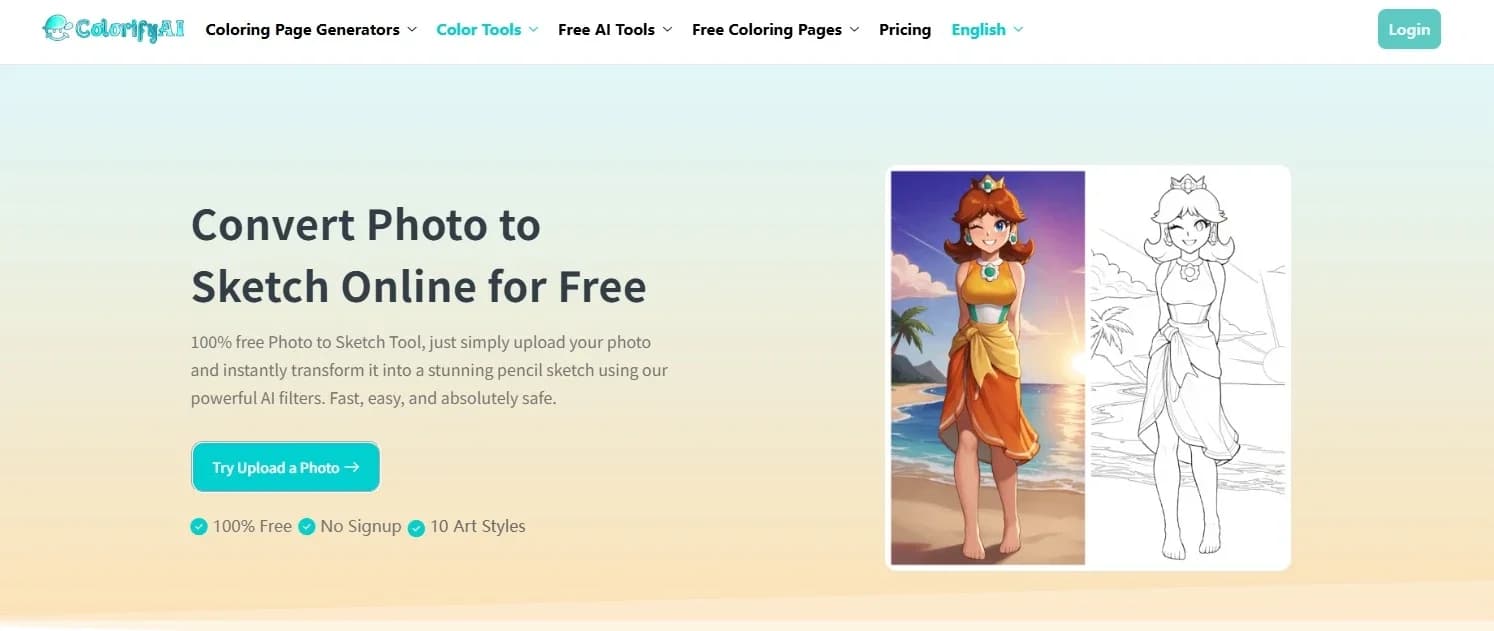Click the checkmark icon beside 100% Free
Image resolution: width=1494 pixels, height=631 pixels.
(x=199, y=526)
